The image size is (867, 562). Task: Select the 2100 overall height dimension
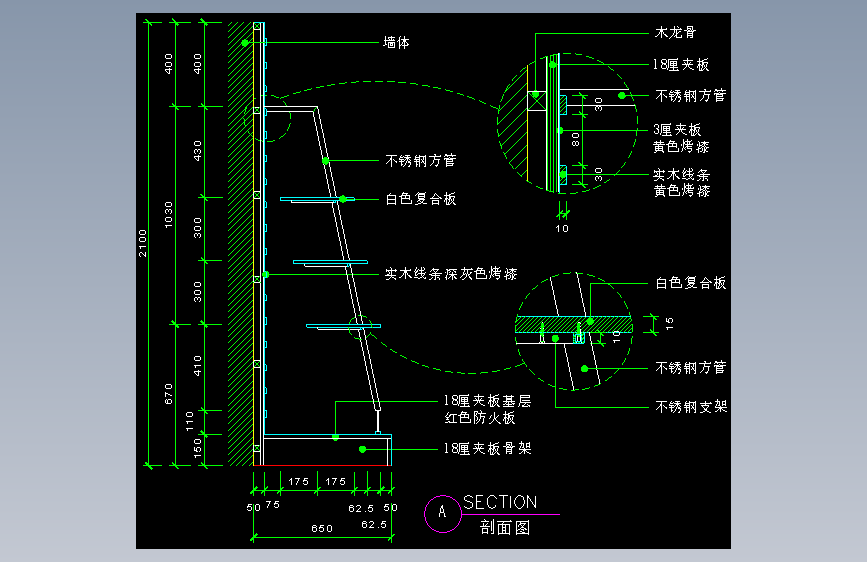(143, 243)
